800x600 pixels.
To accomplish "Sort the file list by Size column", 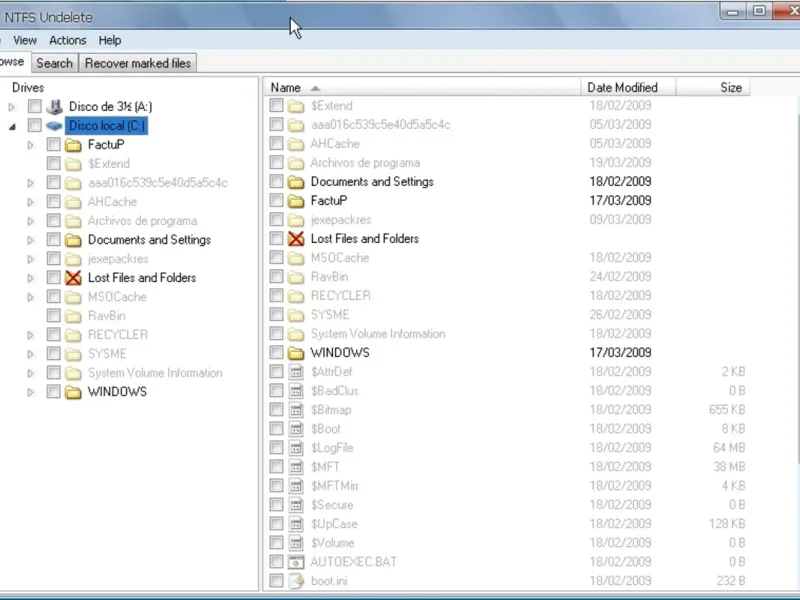I will [713, 88].
